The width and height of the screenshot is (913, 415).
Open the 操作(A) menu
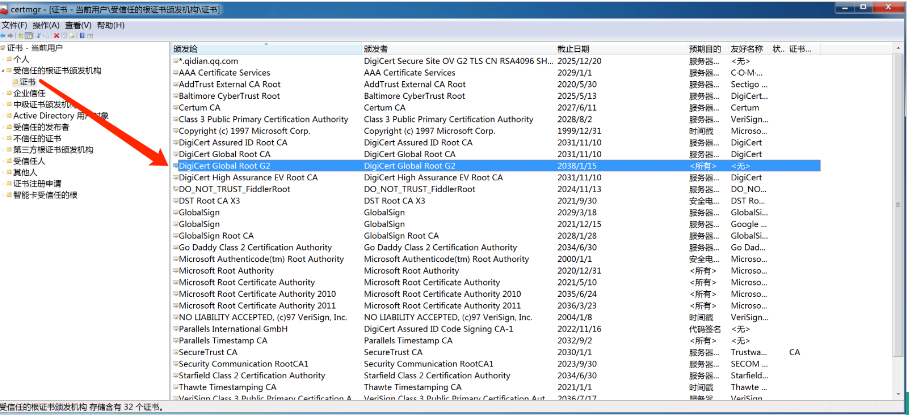(x=46, y=25)
